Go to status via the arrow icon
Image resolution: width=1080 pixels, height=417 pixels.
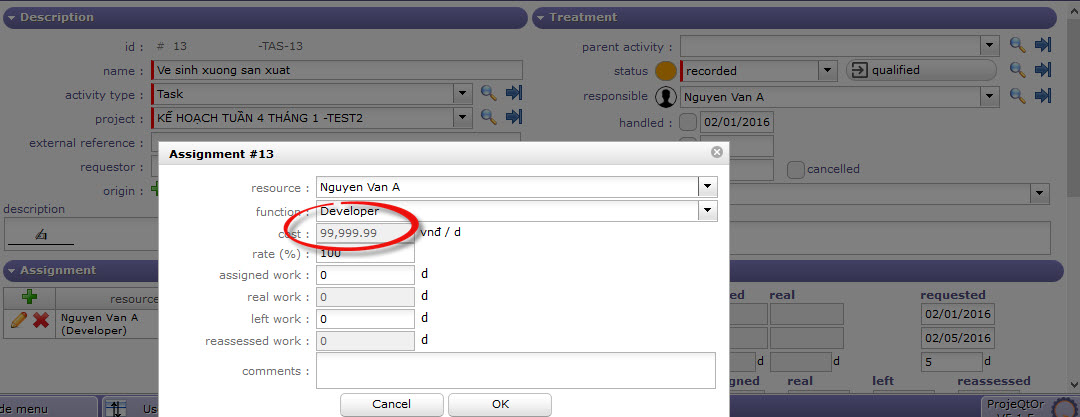click(x=1043, y=70)
